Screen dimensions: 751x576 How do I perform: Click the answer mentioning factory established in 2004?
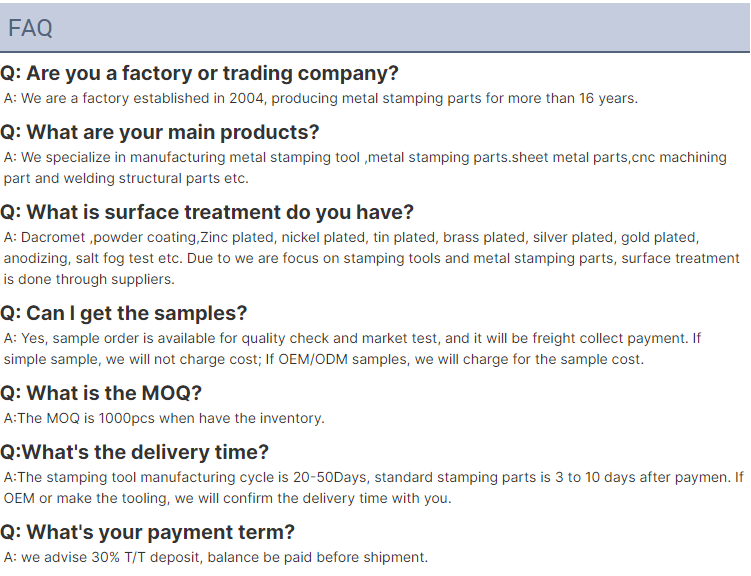[320, 98]
